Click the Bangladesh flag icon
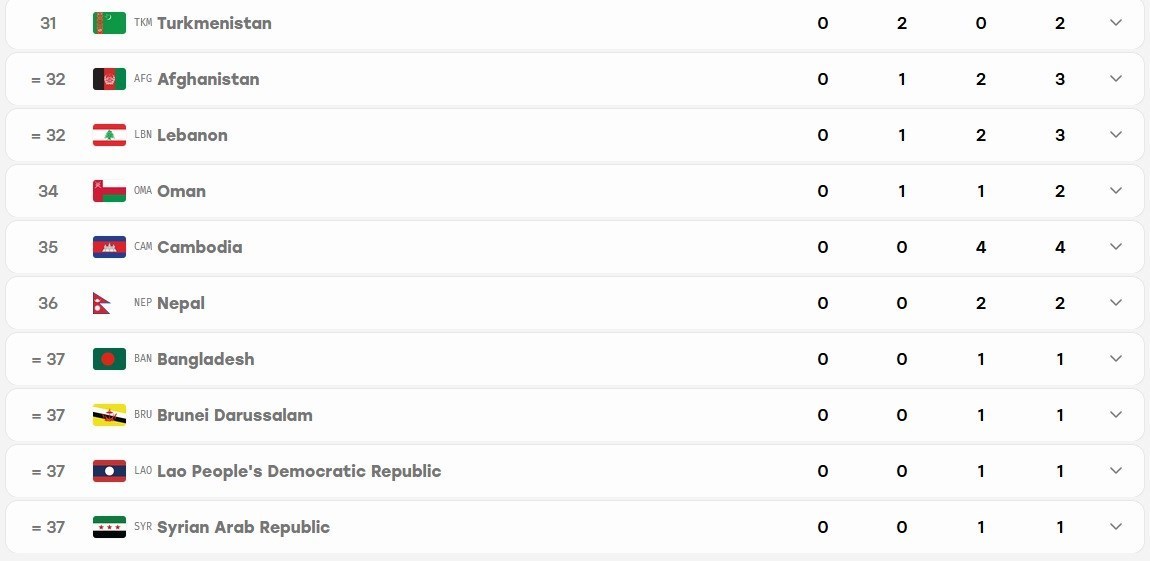This screenshot has height=561, width=1150. click(109, 359)
